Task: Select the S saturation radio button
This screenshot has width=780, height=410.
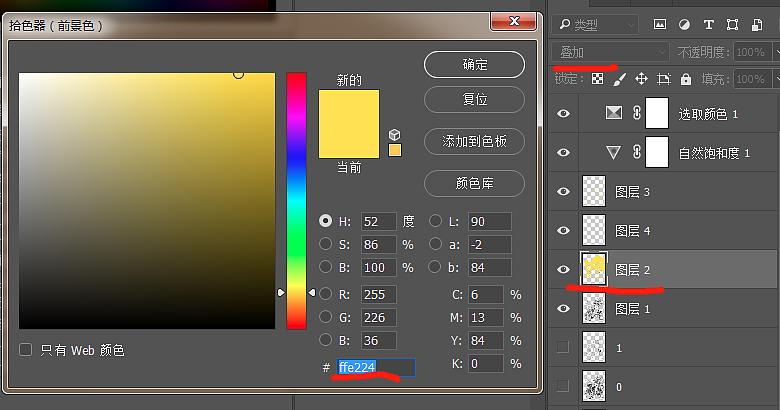Action: [325, 244]
